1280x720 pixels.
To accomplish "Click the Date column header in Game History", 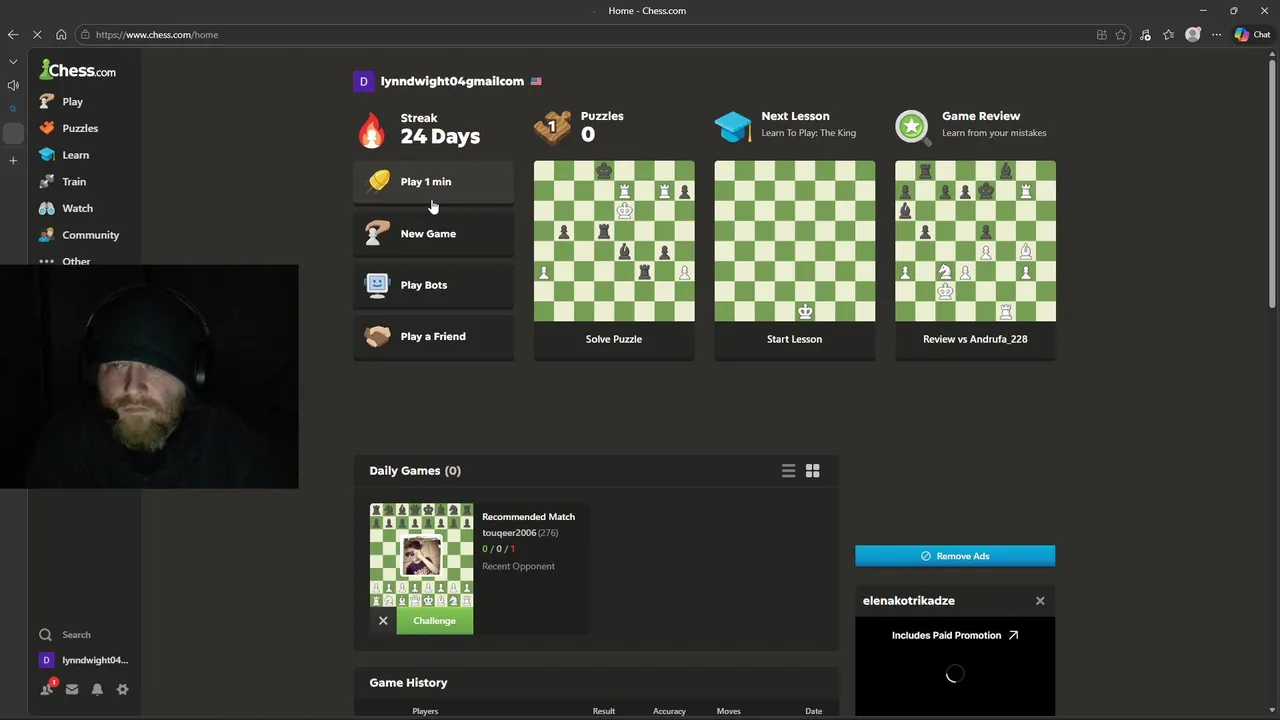I will click(814, 711).
